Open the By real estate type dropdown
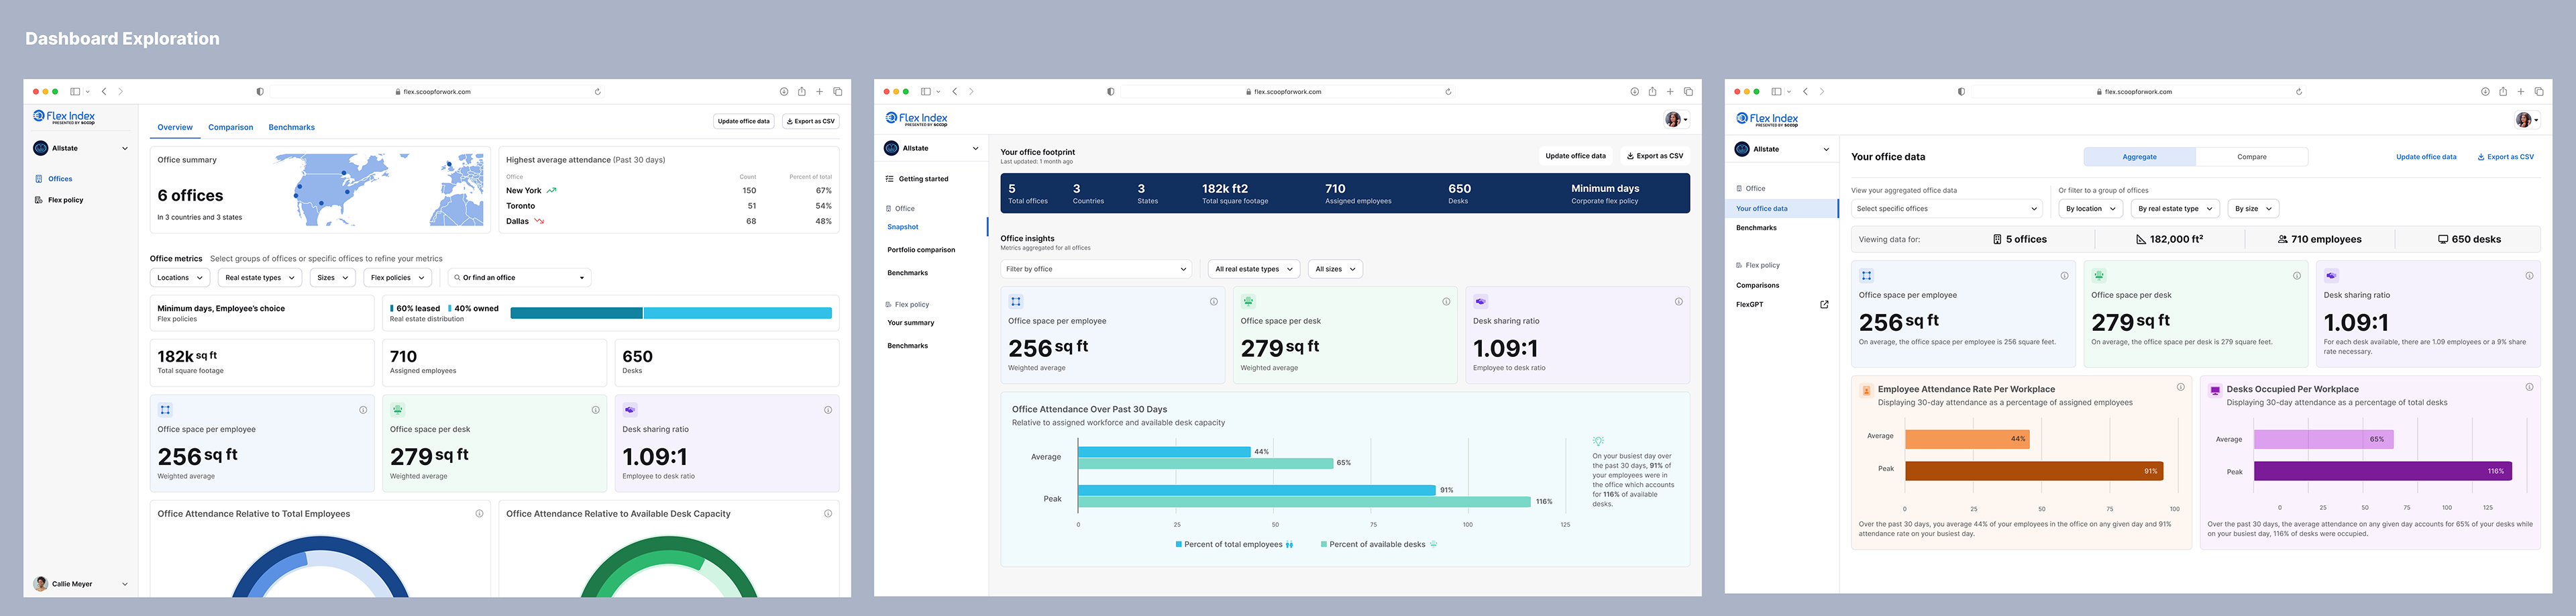 coord(2175,209)
